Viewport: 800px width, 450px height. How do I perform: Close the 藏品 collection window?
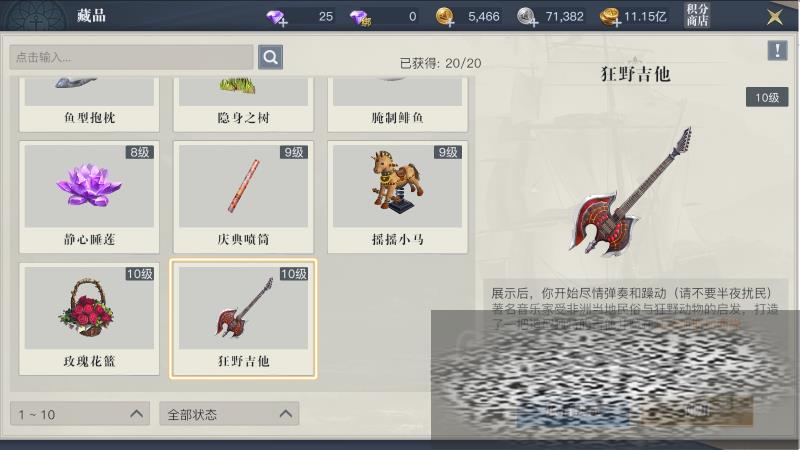(x=775, y=17)
